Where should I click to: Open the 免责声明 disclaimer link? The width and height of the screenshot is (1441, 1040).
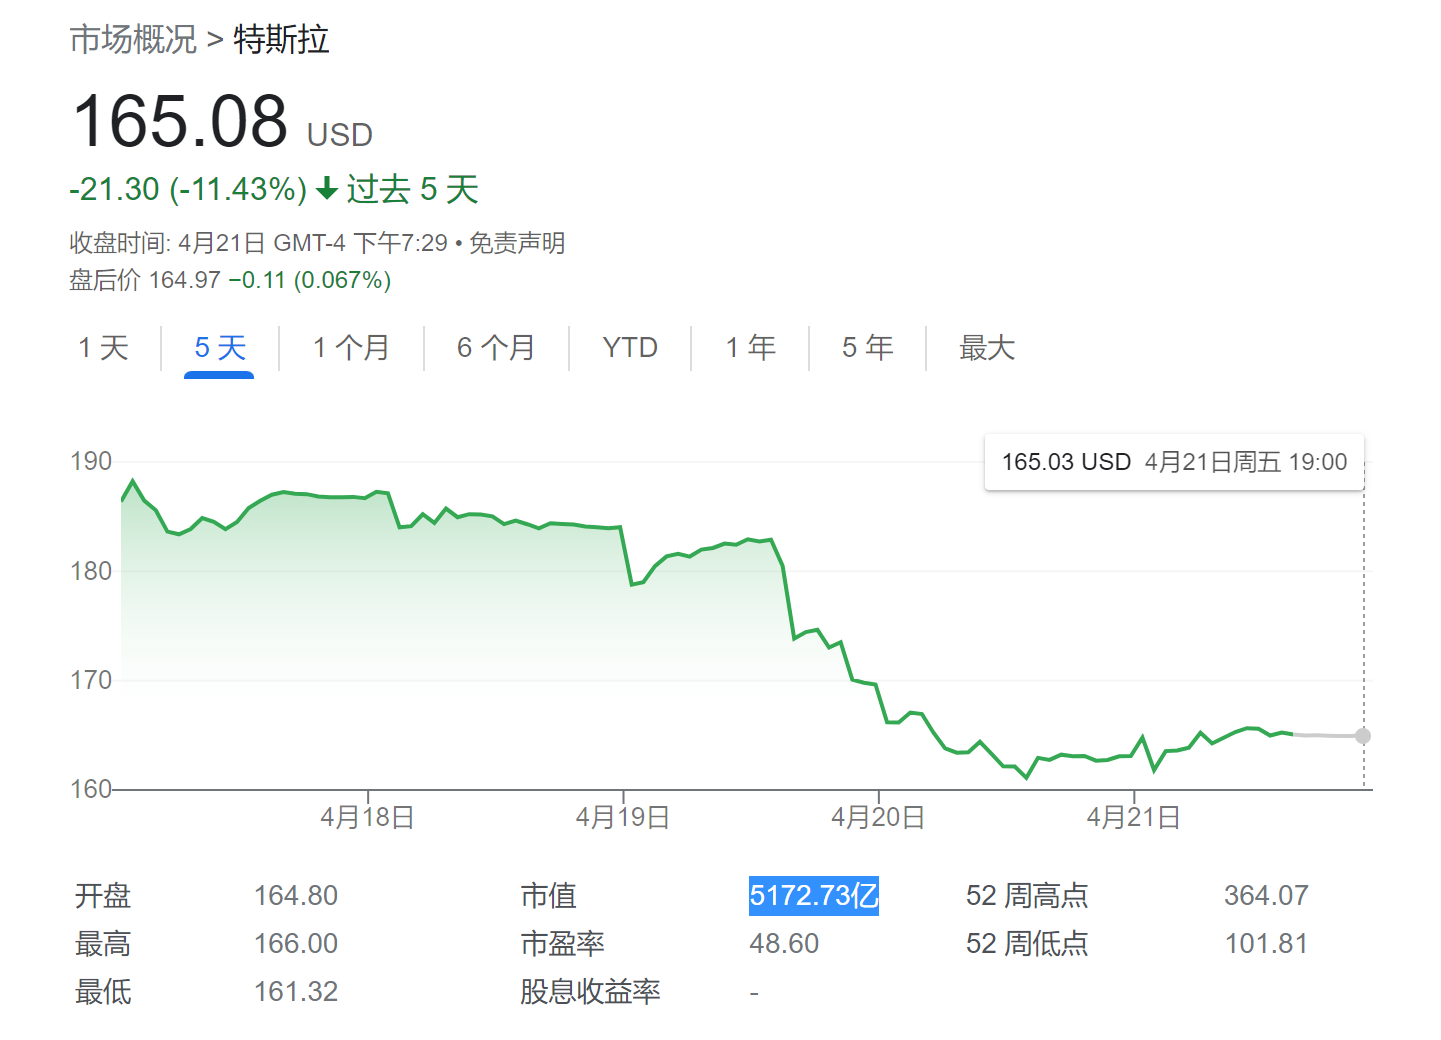[x=517, y=243]
